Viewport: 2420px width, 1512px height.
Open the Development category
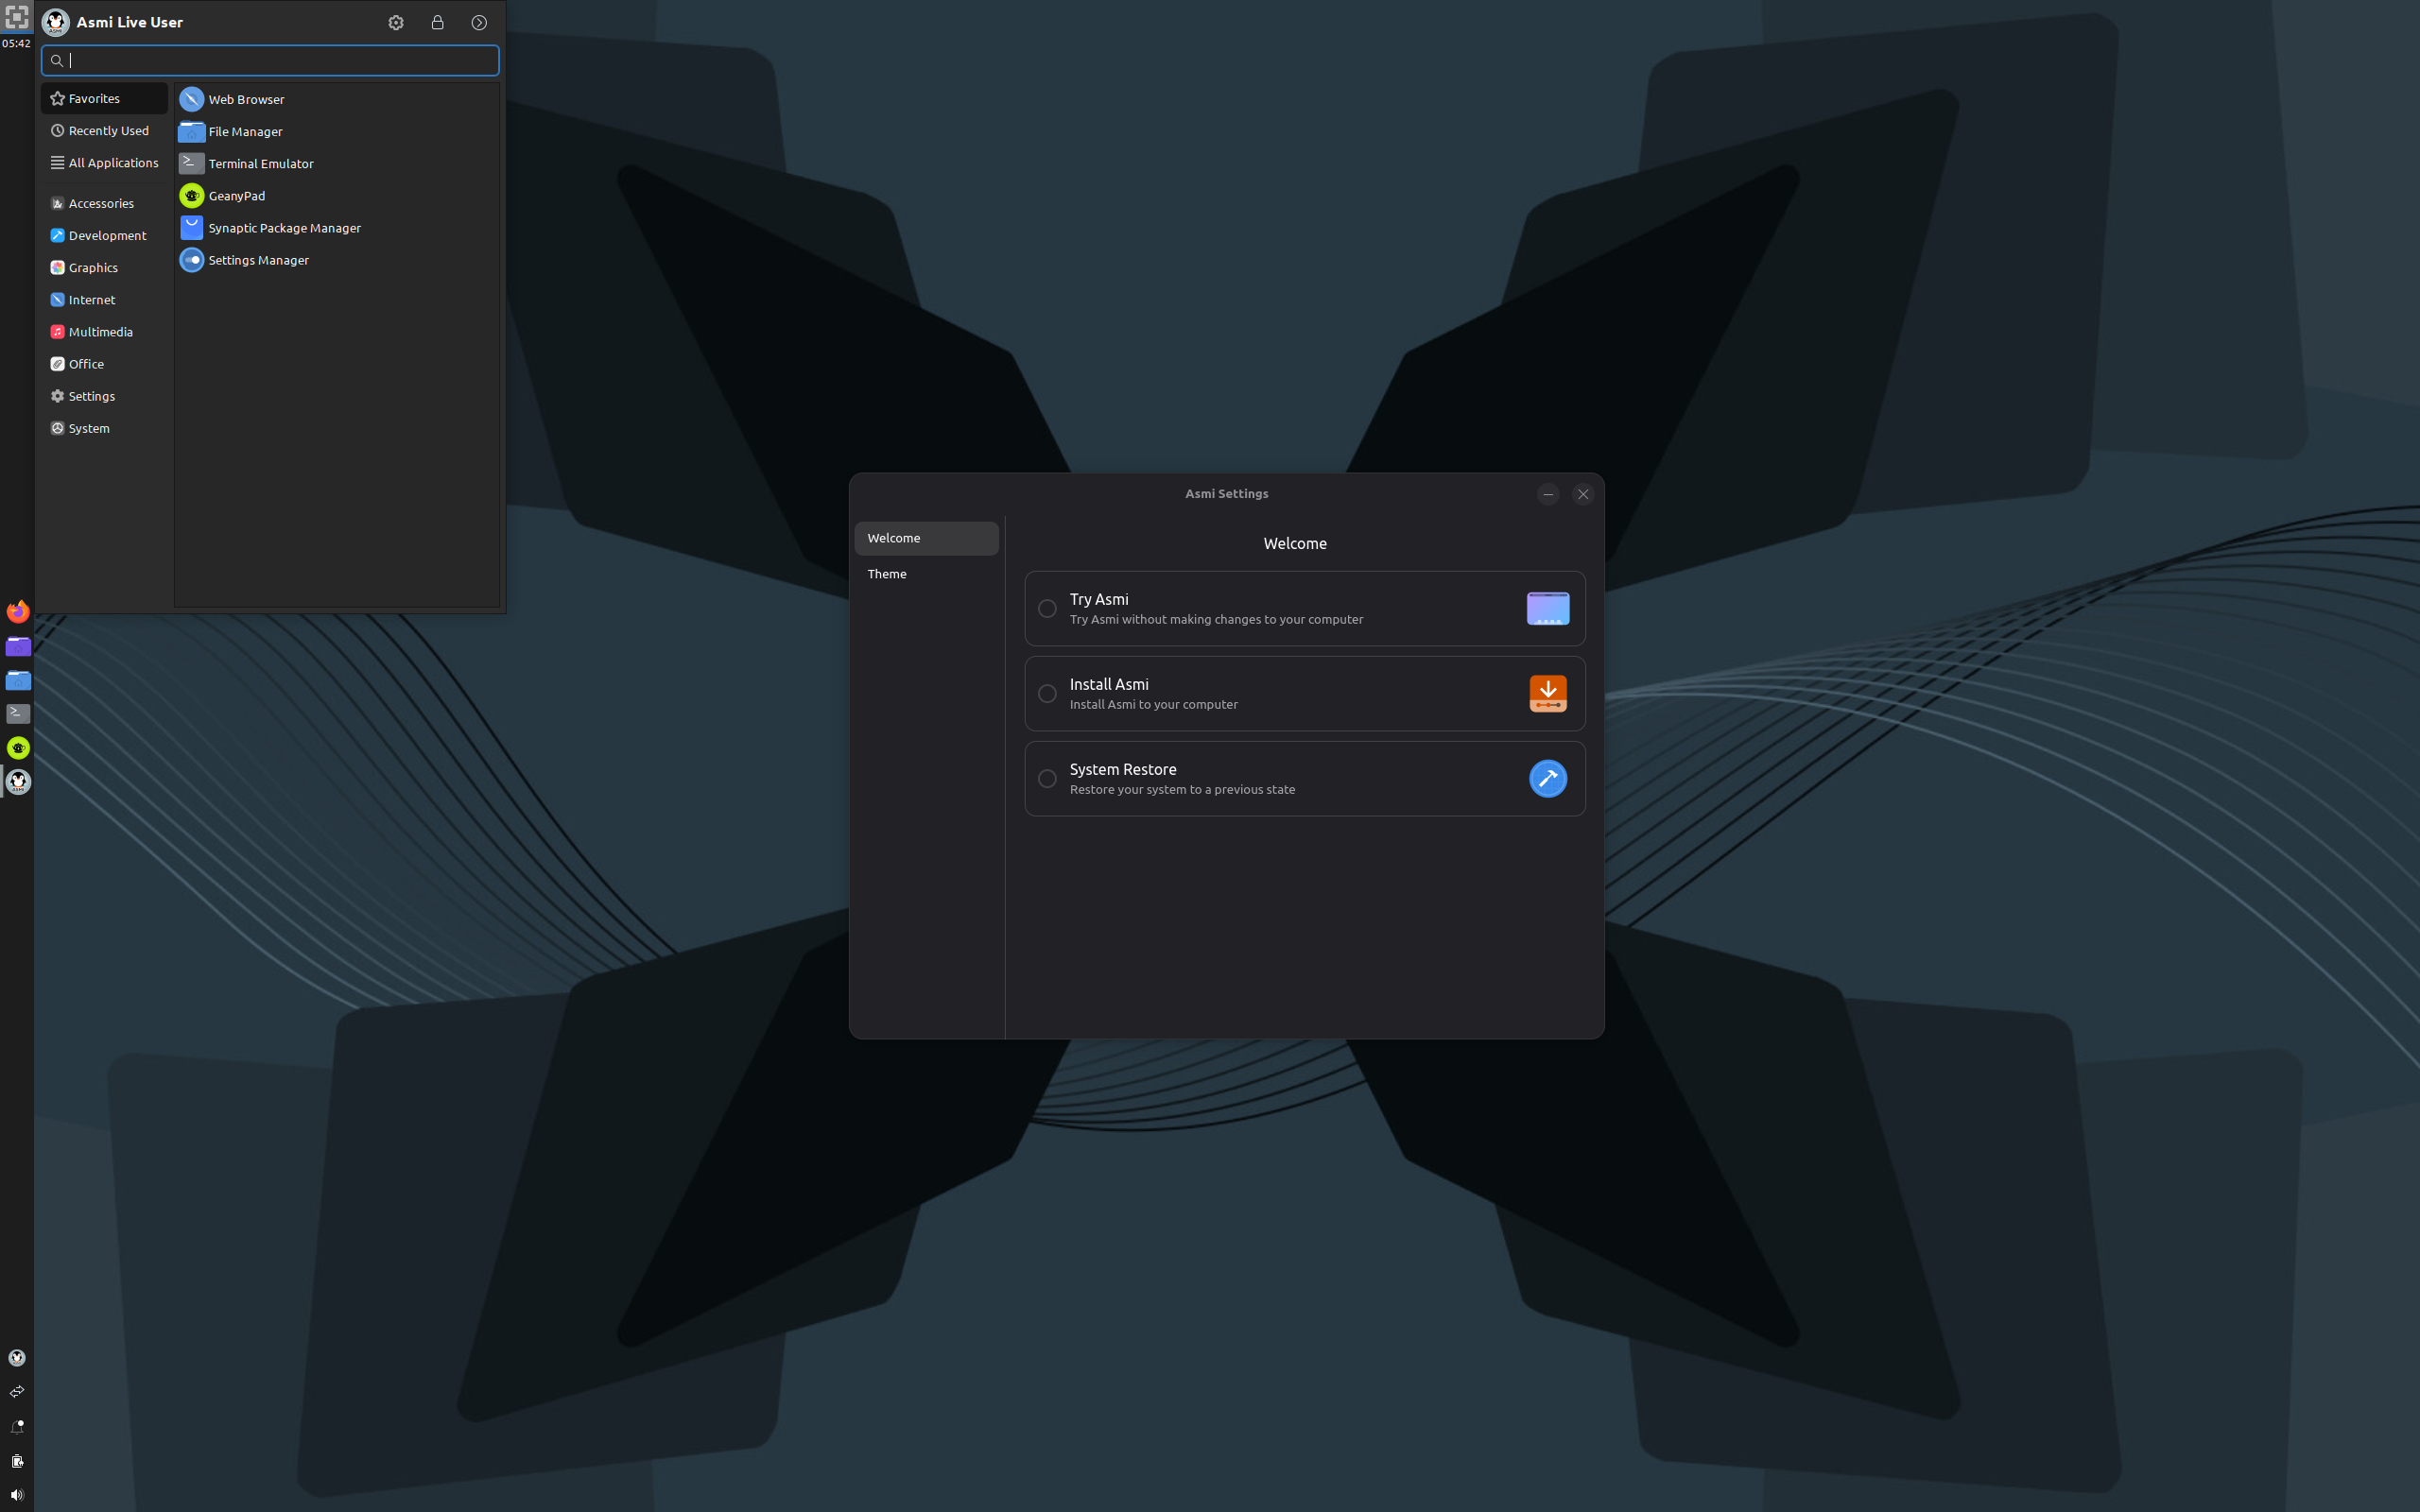[x=104, y=235]
